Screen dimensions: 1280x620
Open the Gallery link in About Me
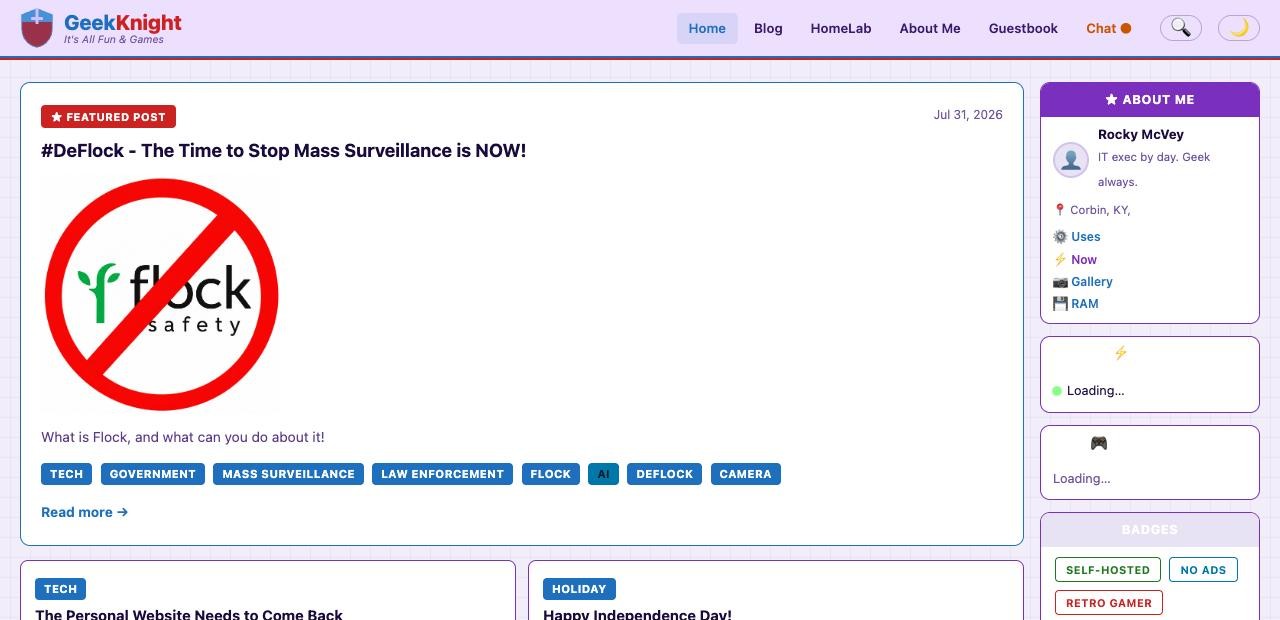[1091, 282]
